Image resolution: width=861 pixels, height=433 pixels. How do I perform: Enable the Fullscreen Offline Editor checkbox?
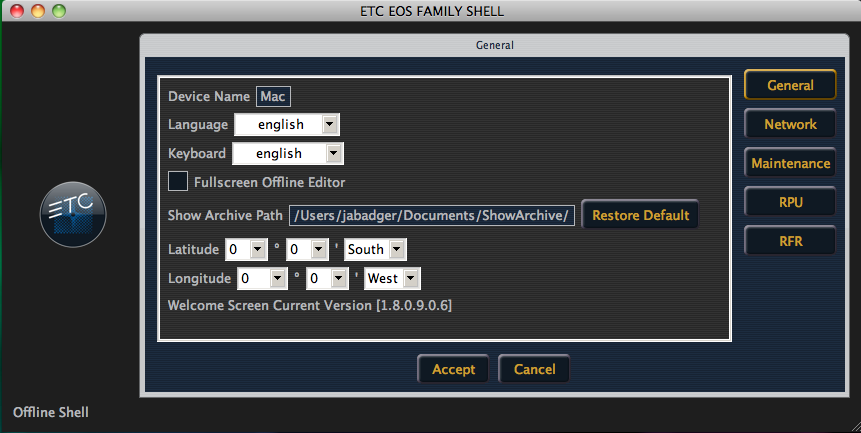pos(178,181)
